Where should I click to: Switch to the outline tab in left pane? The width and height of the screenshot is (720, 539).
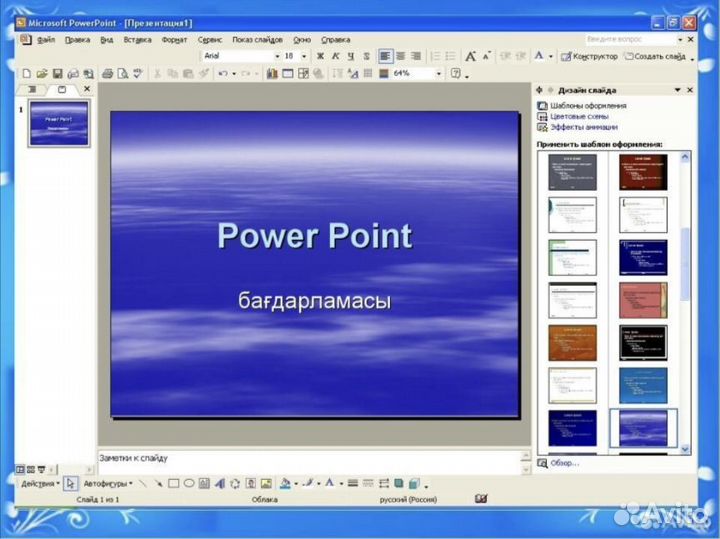(x=32, y=90)
